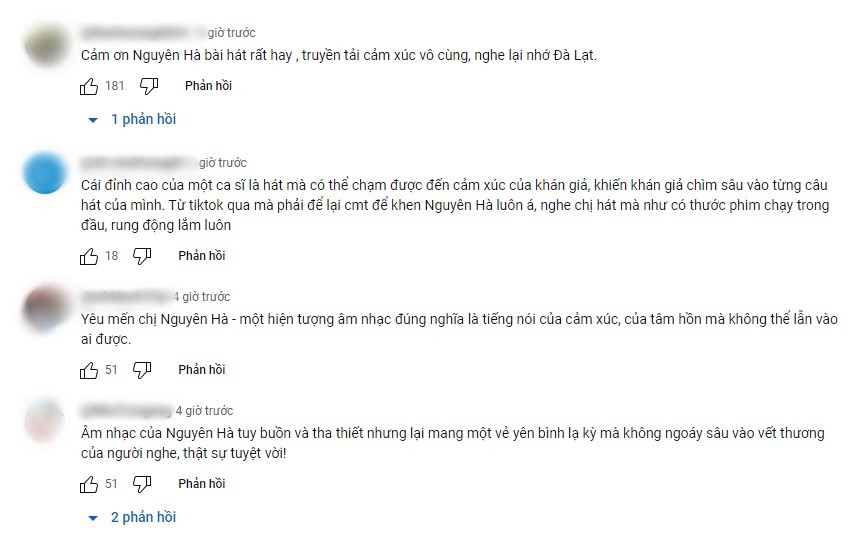The width and height of the screenshot is (861, 535).
Task: Dislike the comment with 18 likes
Action: pyautogui.click(x=142, y=256)
